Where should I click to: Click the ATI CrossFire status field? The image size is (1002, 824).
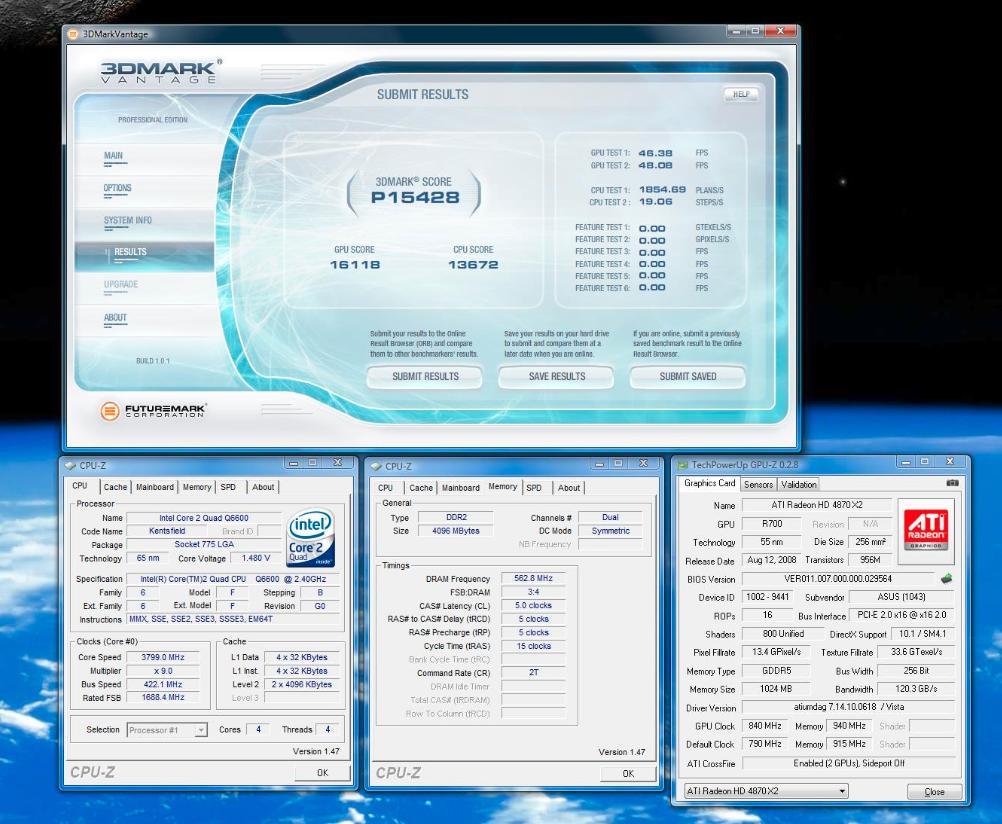[x=849, y=763]
